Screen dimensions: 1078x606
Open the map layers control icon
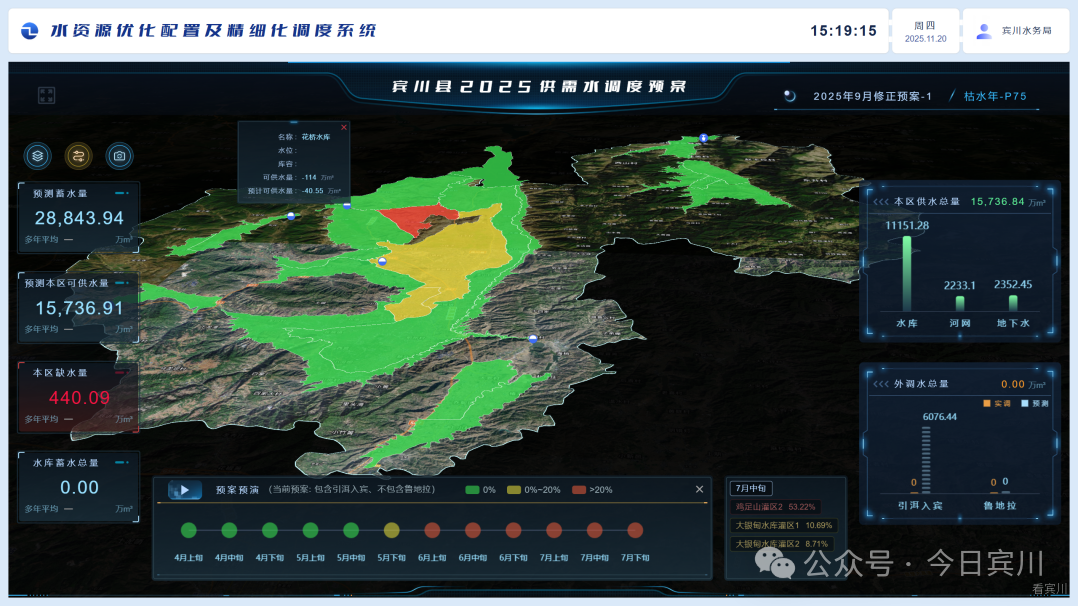[38, 155]
